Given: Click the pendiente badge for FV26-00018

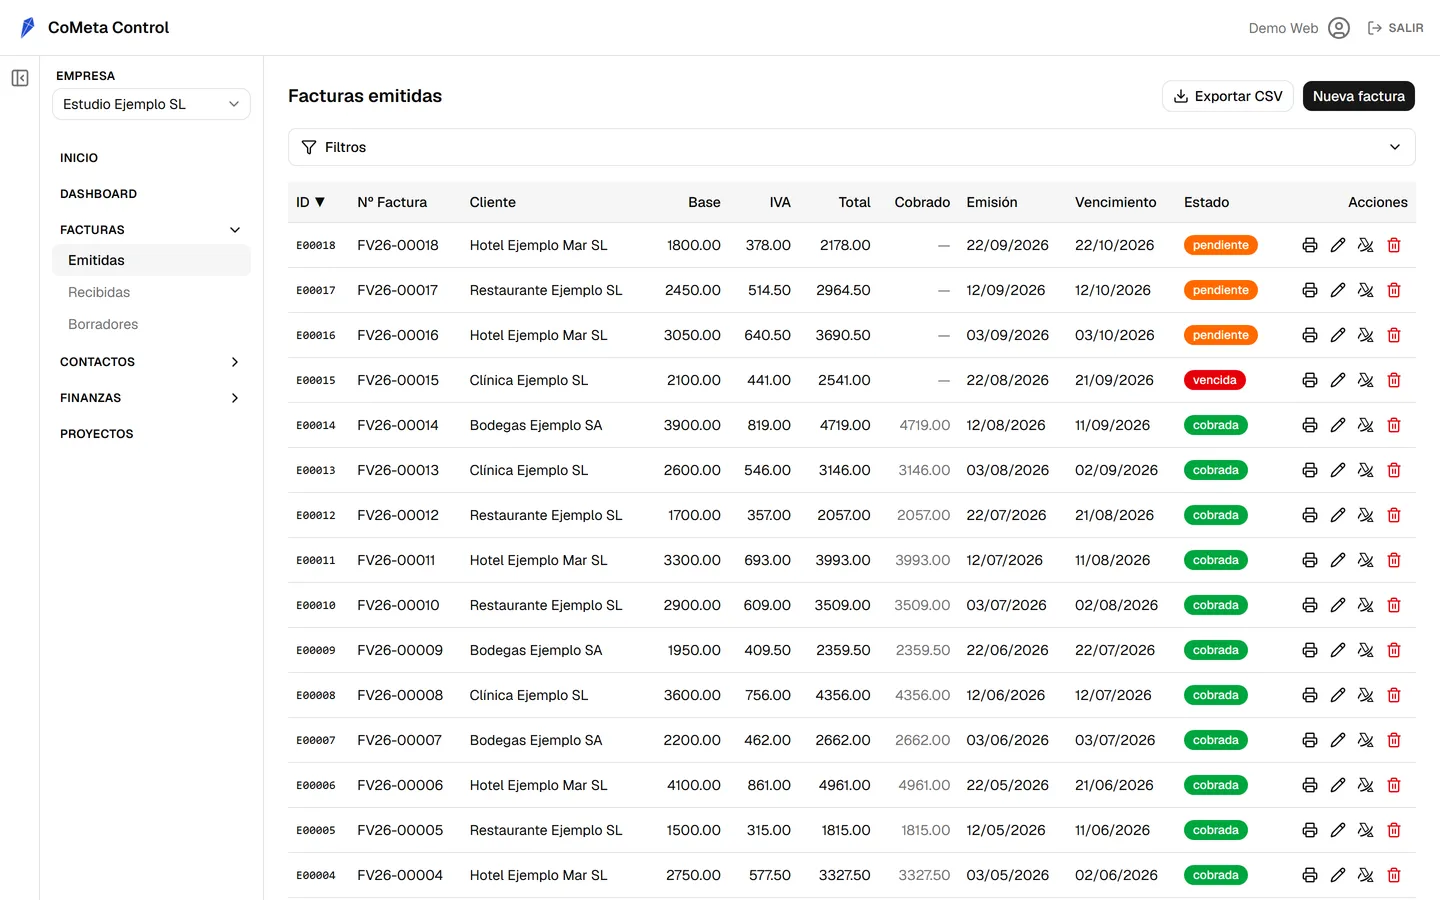Looking at the screenshot, I should 1221,245.
